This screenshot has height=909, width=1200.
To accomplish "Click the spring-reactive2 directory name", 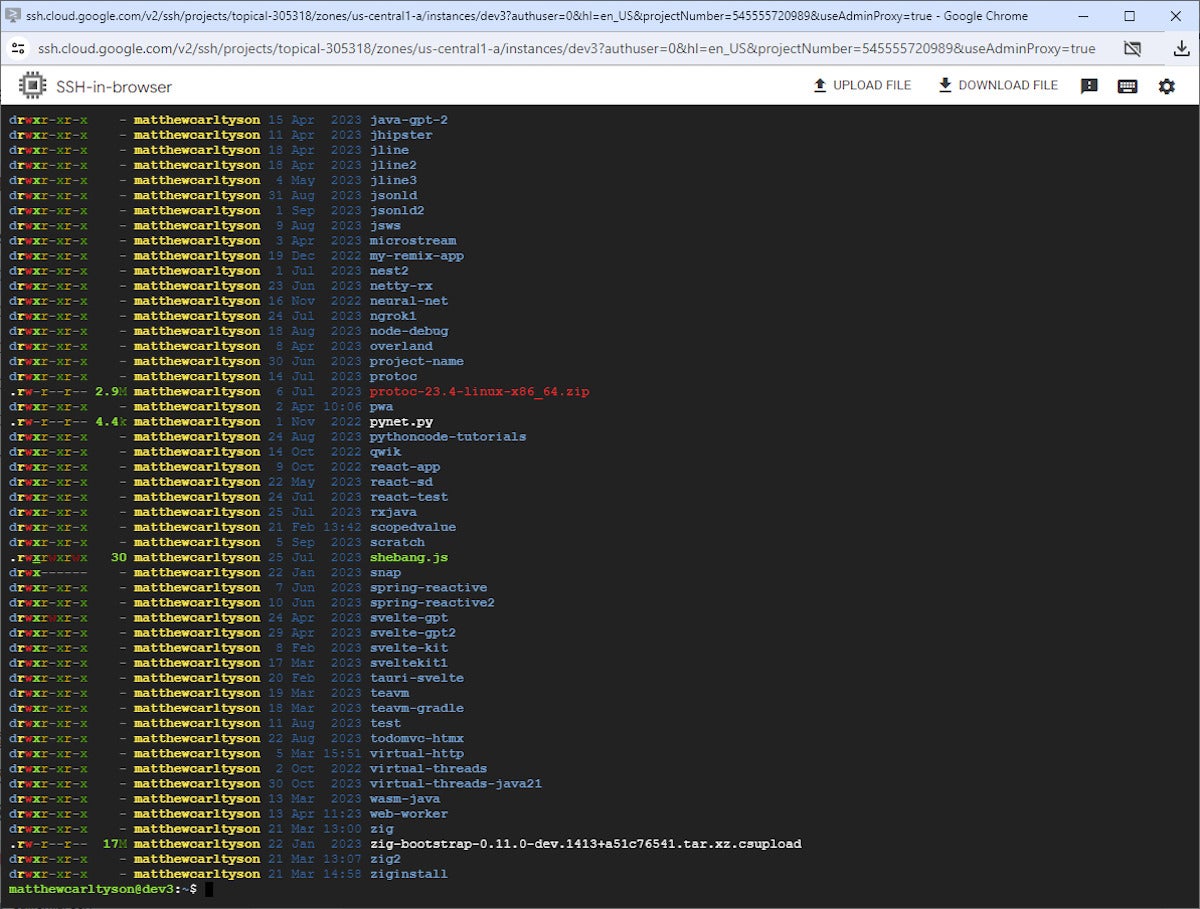I will click(x=432, y=603).
